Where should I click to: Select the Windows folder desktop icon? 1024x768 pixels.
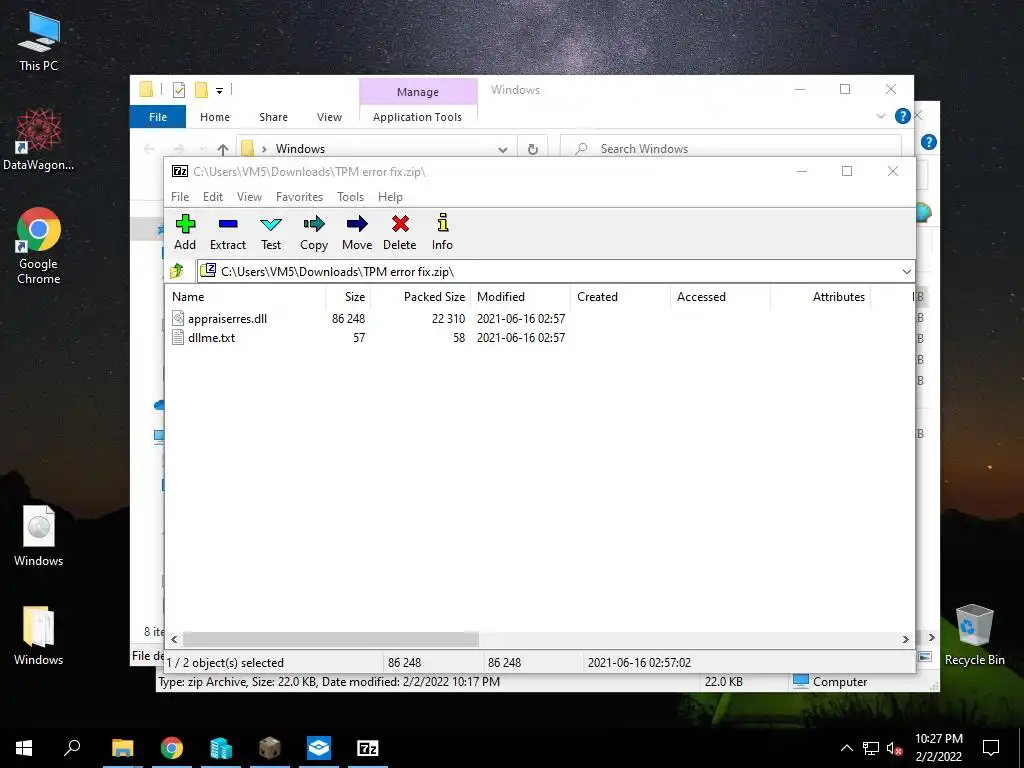point(39,635)
